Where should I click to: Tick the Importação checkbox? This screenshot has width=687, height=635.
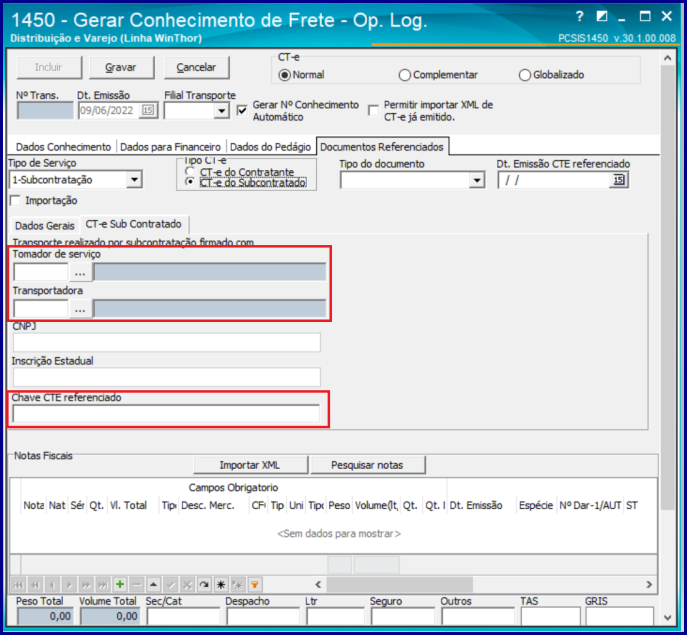click(15, 200)
